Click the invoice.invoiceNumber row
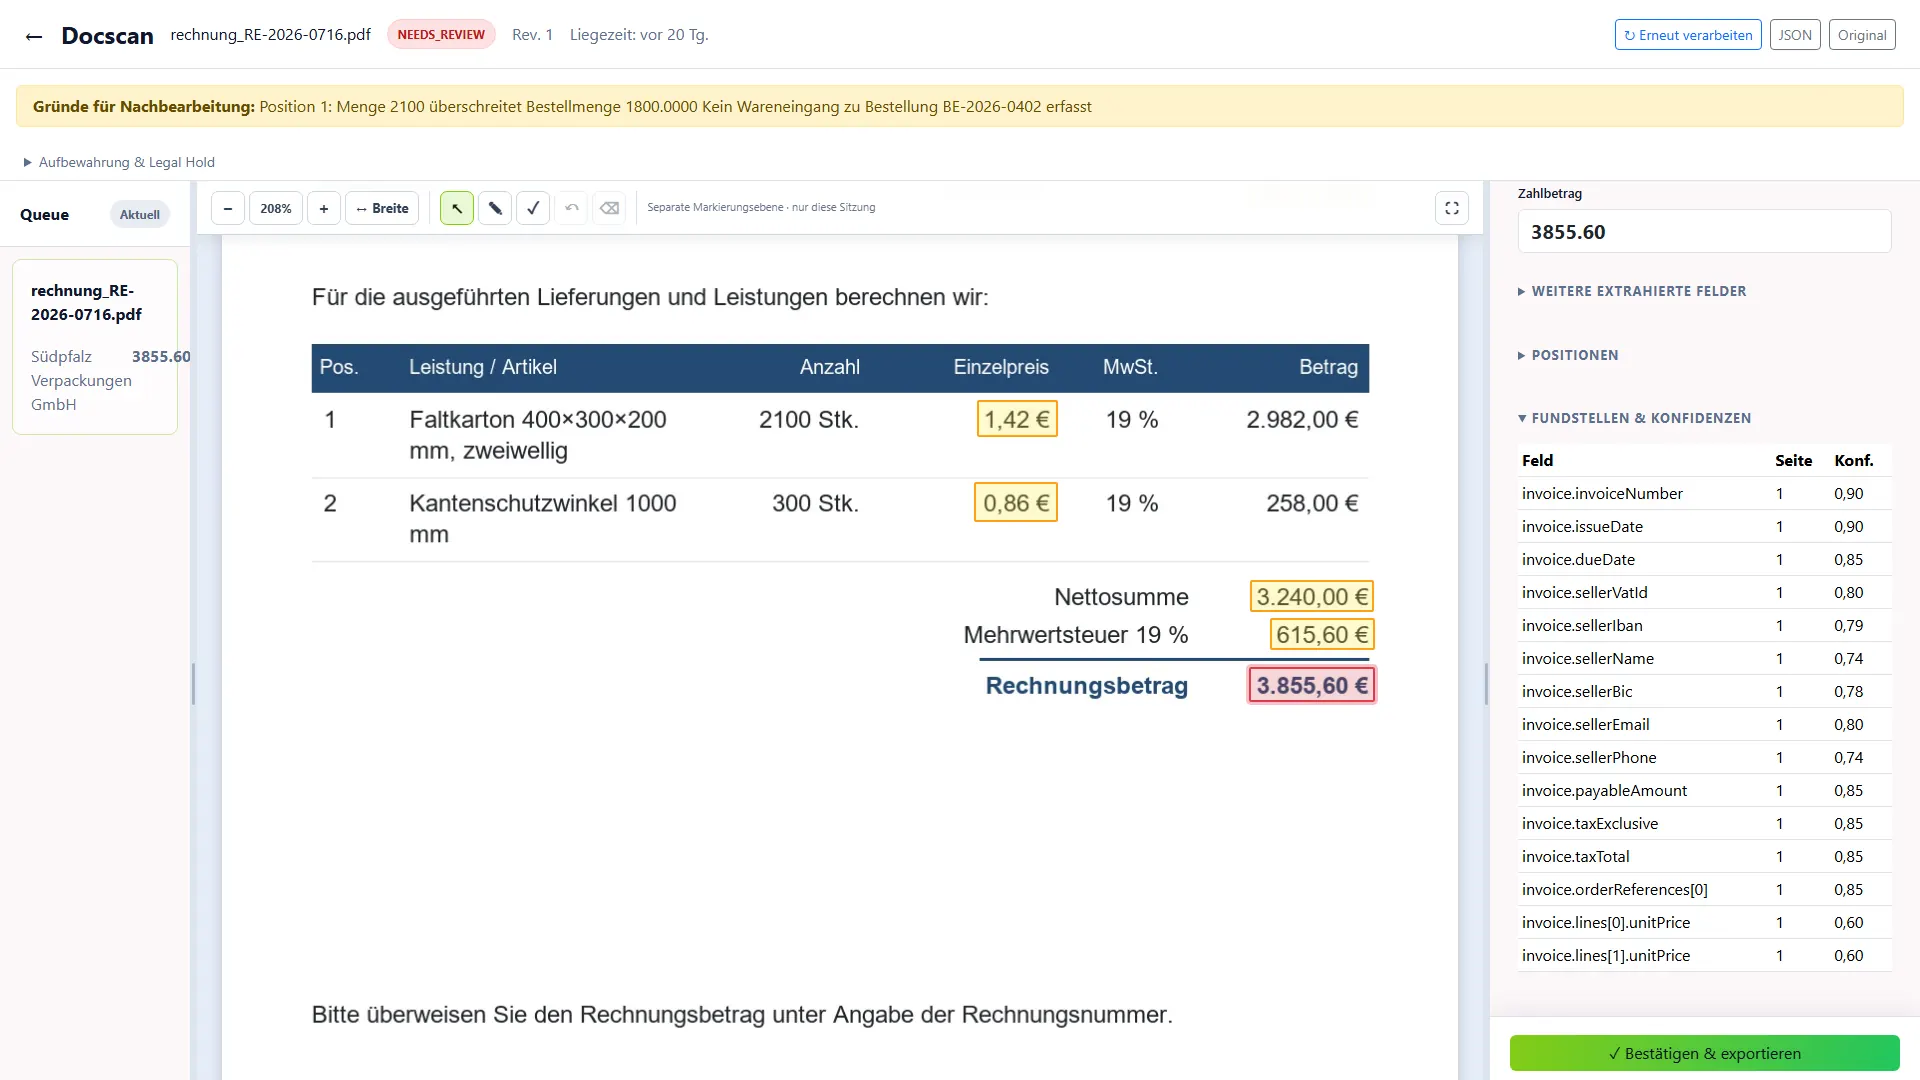Viewport: 1920px width, 1080px height. 1705,493
